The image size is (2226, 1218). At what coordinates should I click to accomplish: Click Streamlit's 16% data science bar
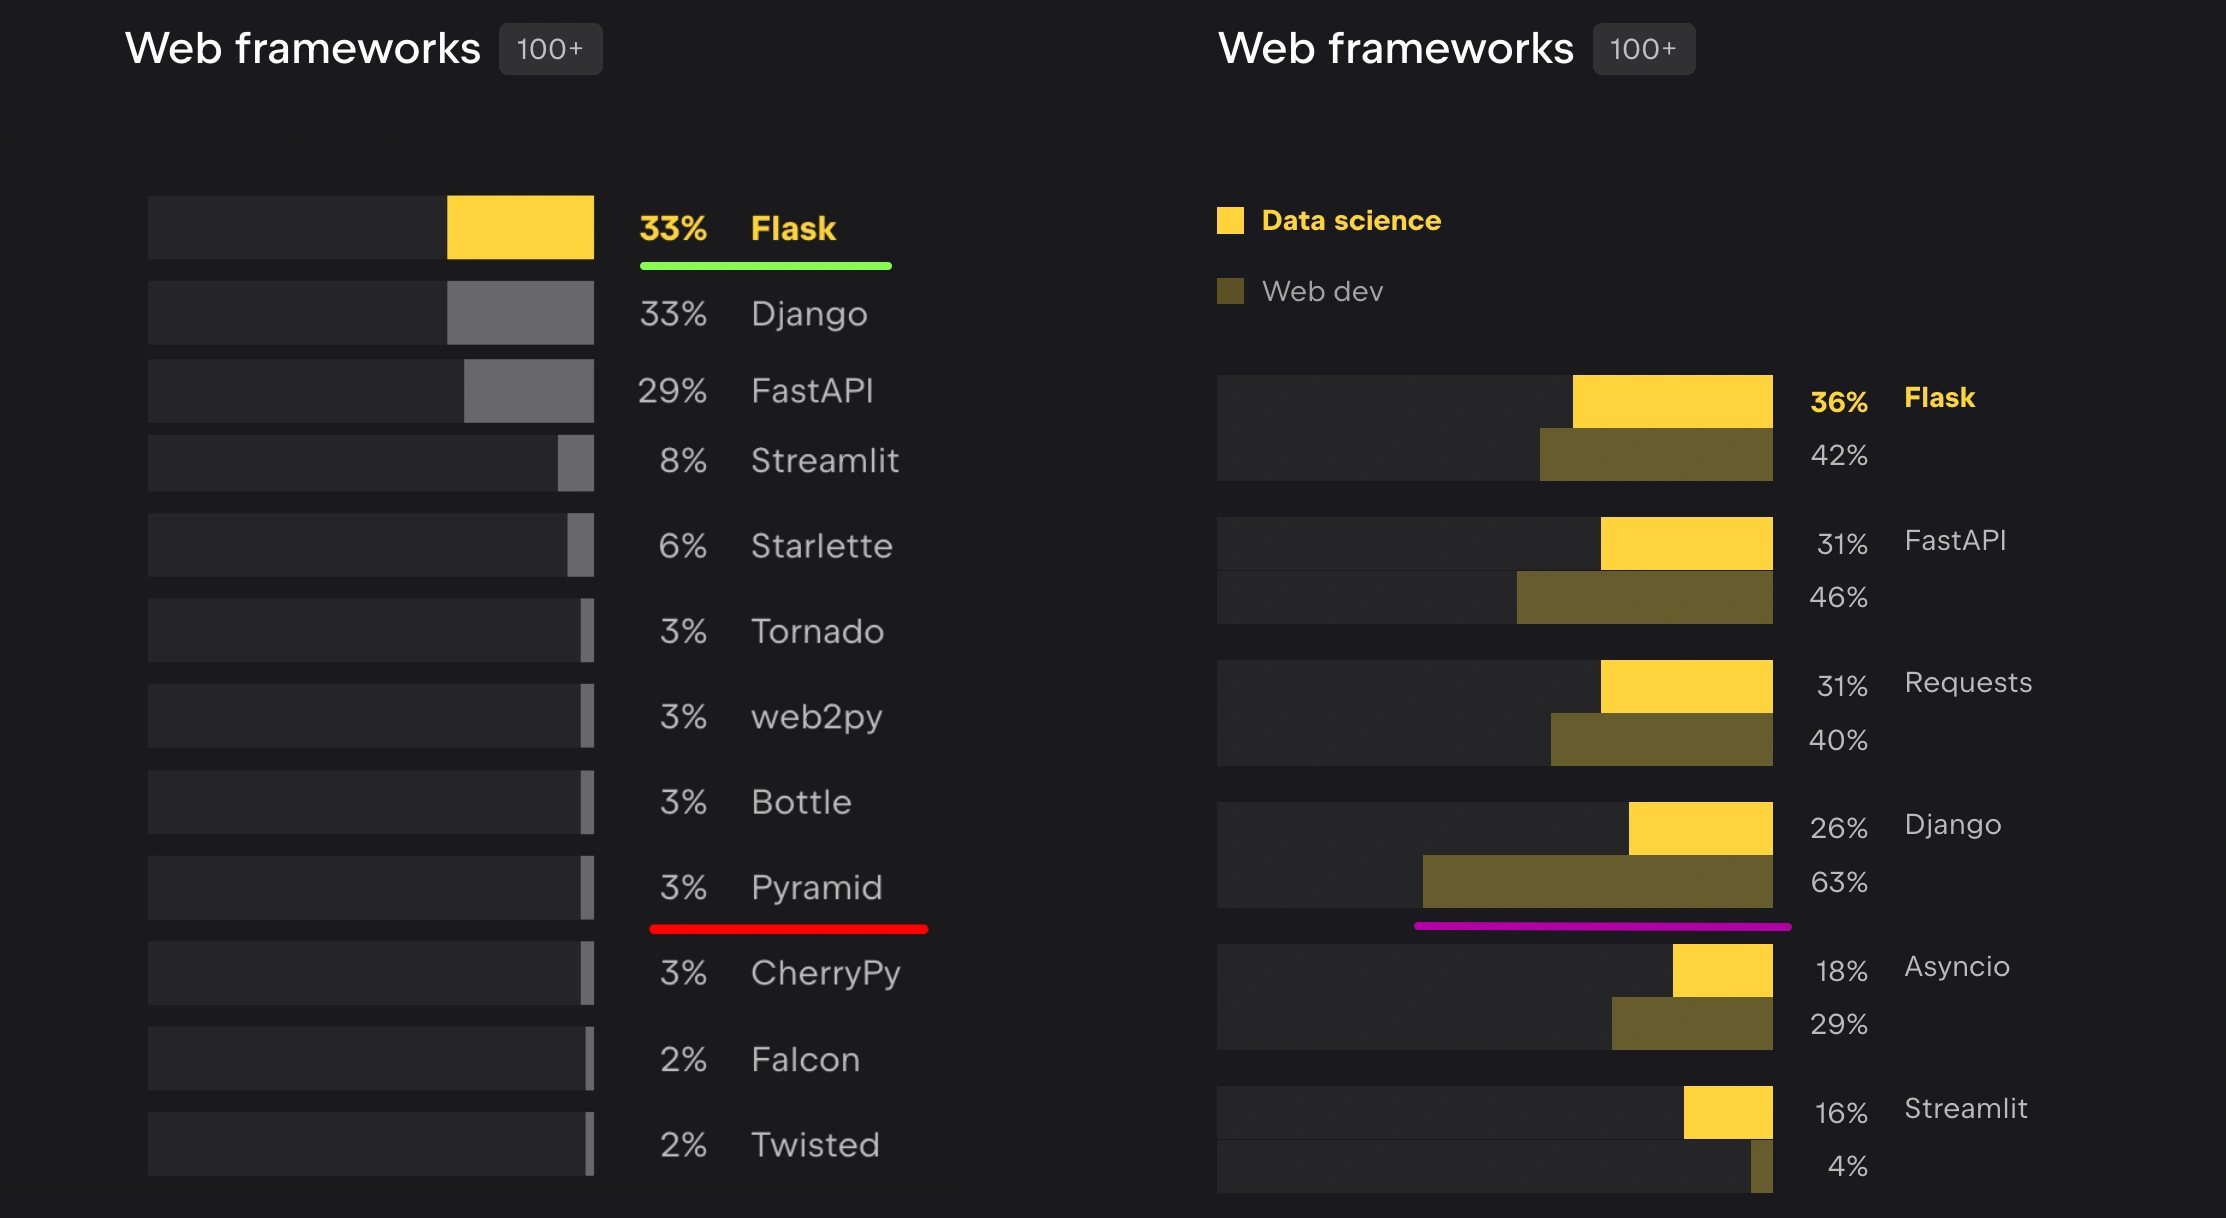point(1728,1112)
